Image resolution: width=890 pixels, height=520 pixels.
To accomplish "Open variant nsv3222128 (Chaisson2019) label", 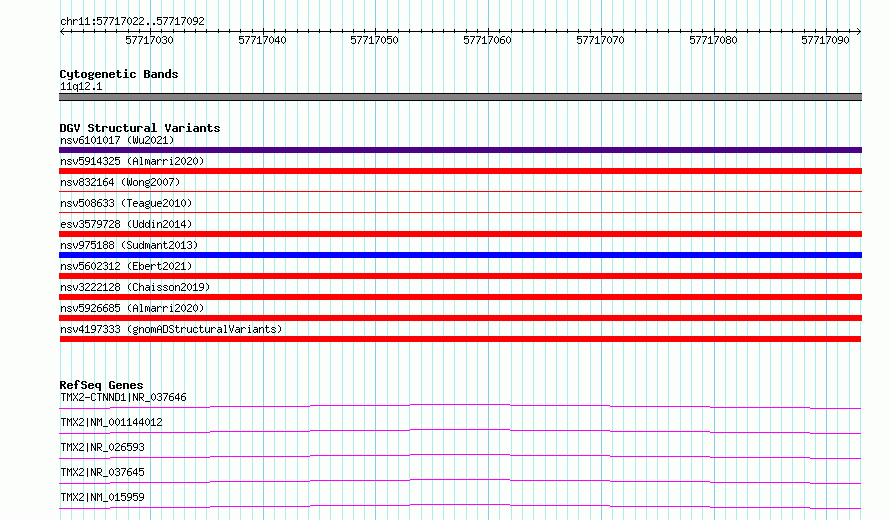I will (135, 287).
